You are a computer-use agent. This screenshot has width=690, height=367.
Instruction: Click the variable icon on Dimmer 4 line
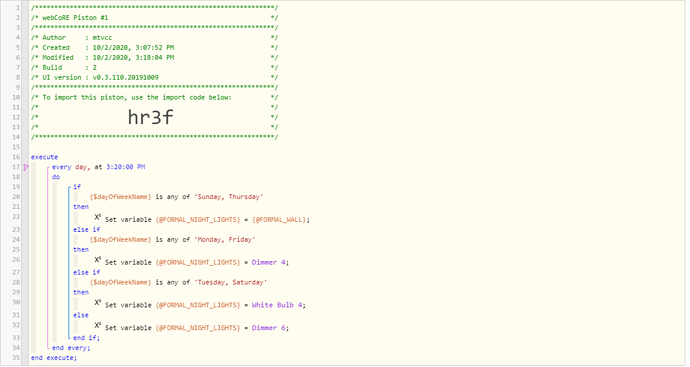click(x=98, y=260)
